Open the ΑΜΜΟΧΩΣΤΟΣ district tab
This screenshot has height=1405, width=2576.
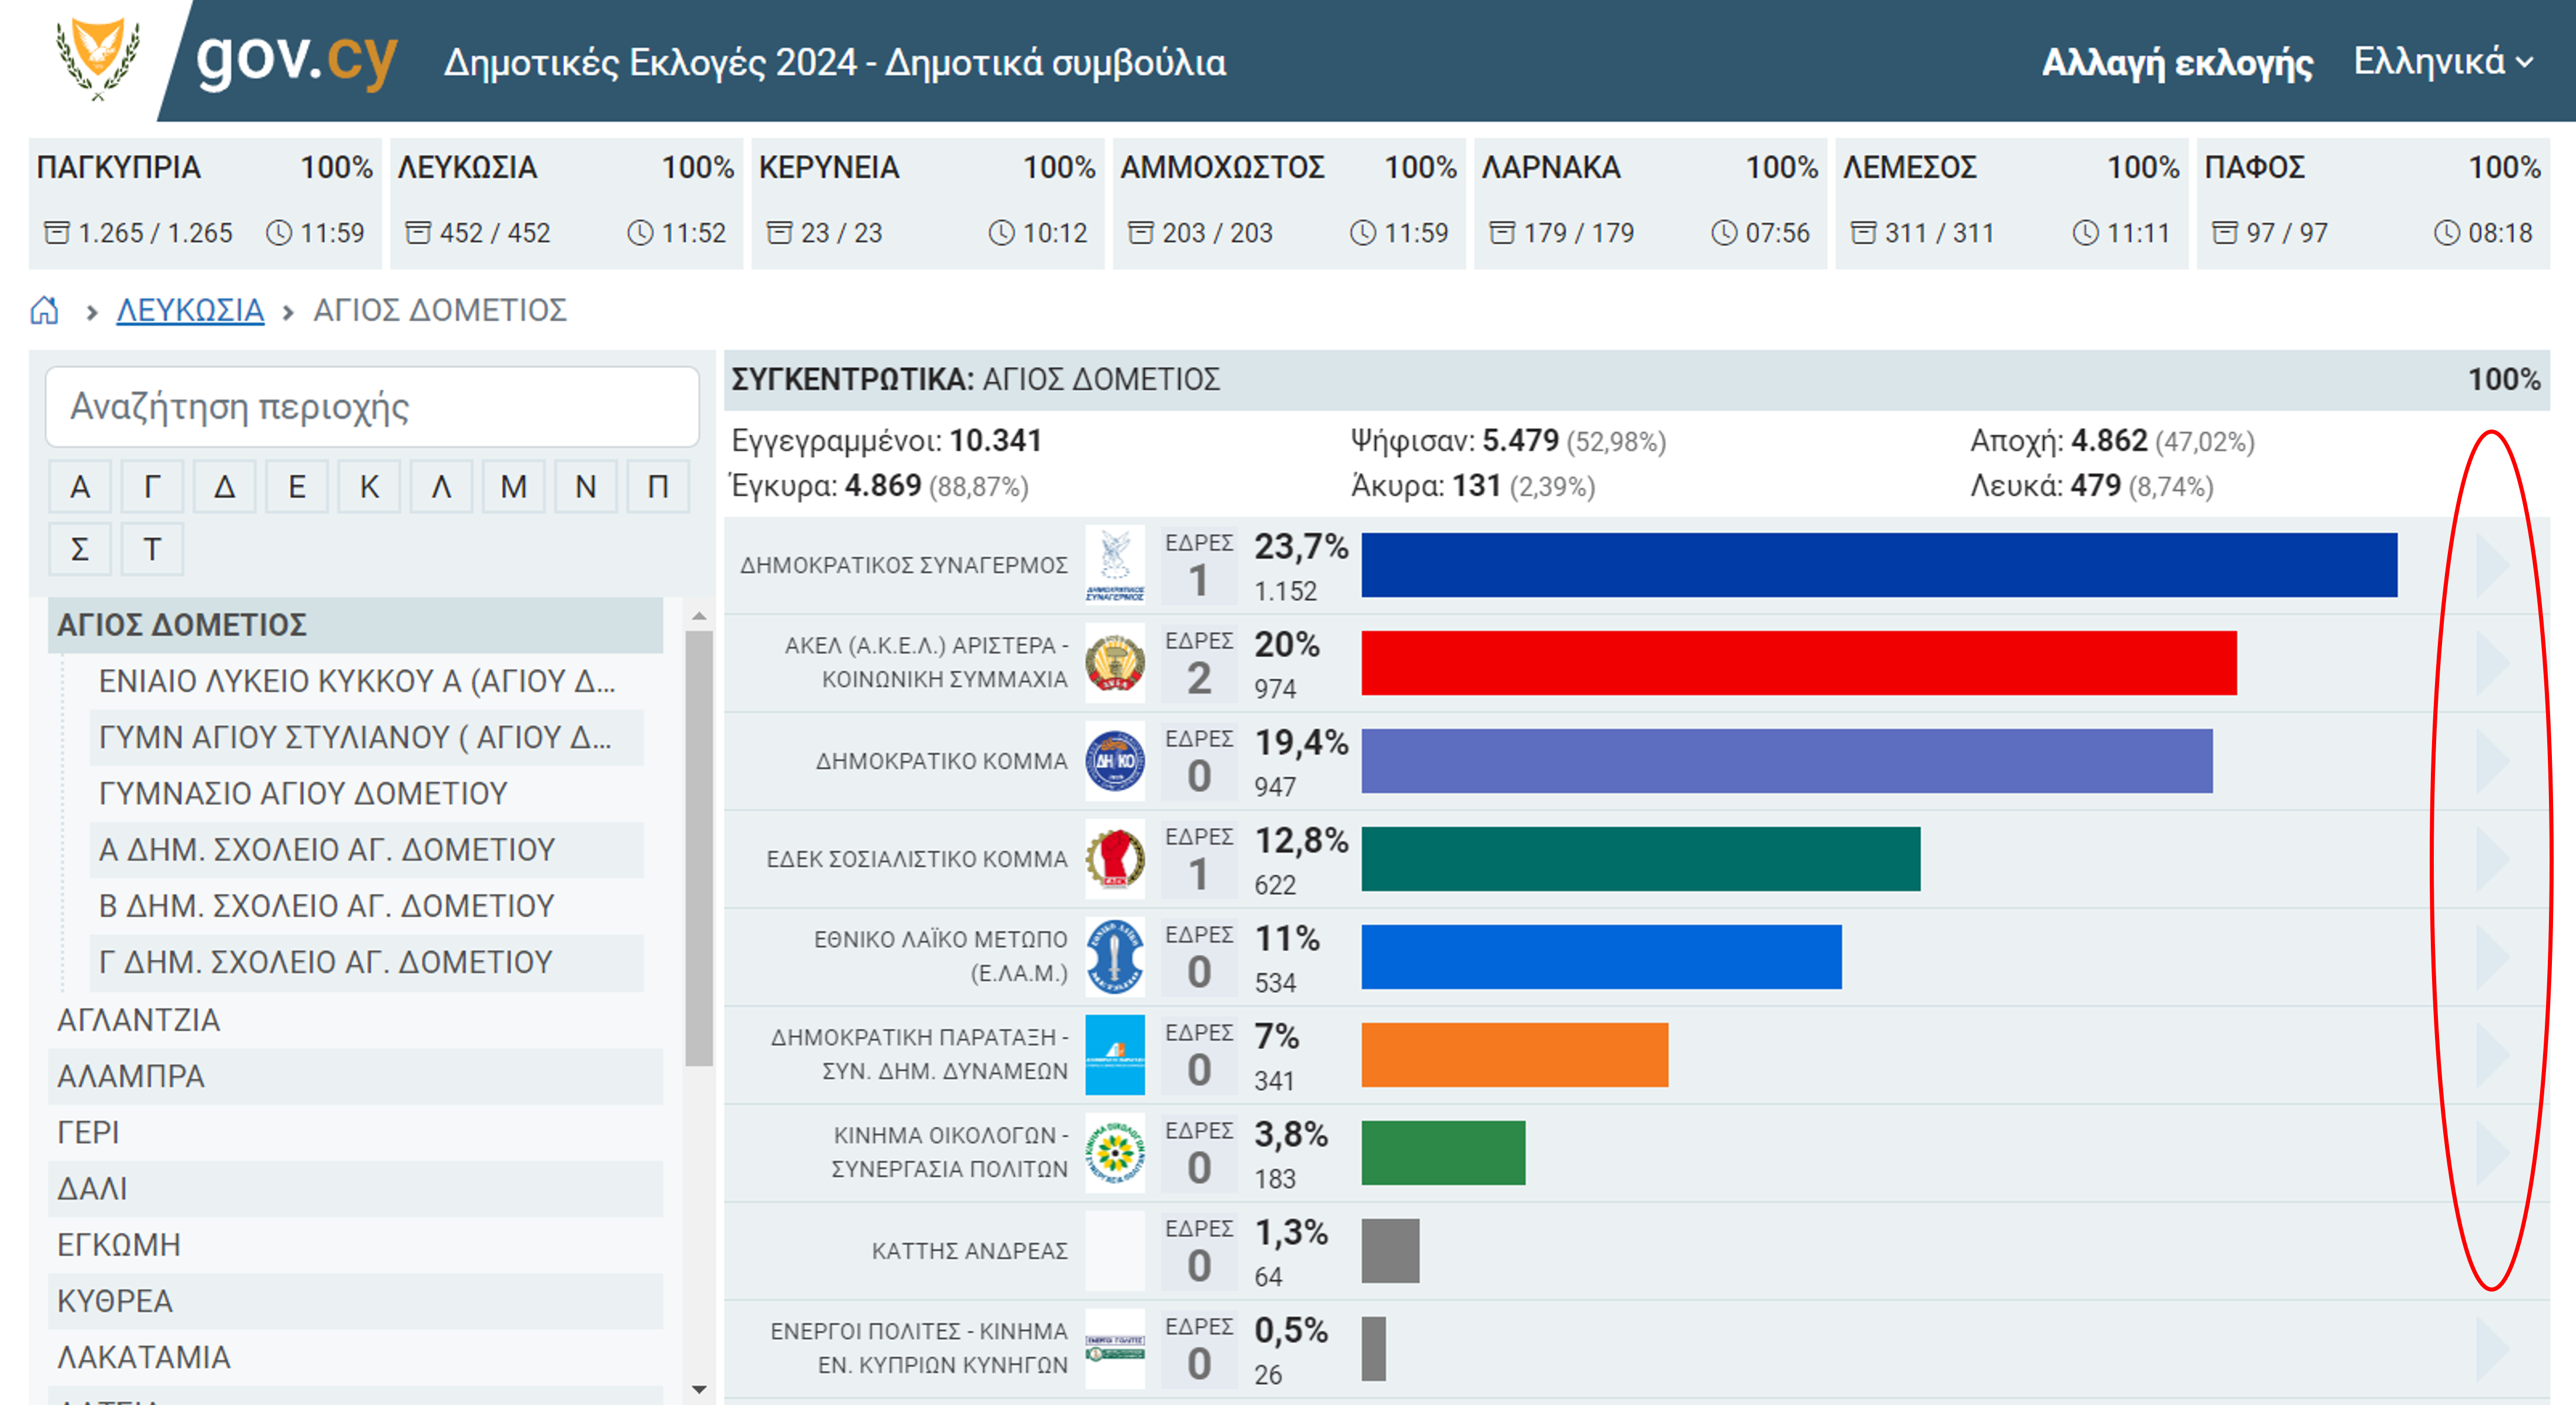(x=1289, y=203)
